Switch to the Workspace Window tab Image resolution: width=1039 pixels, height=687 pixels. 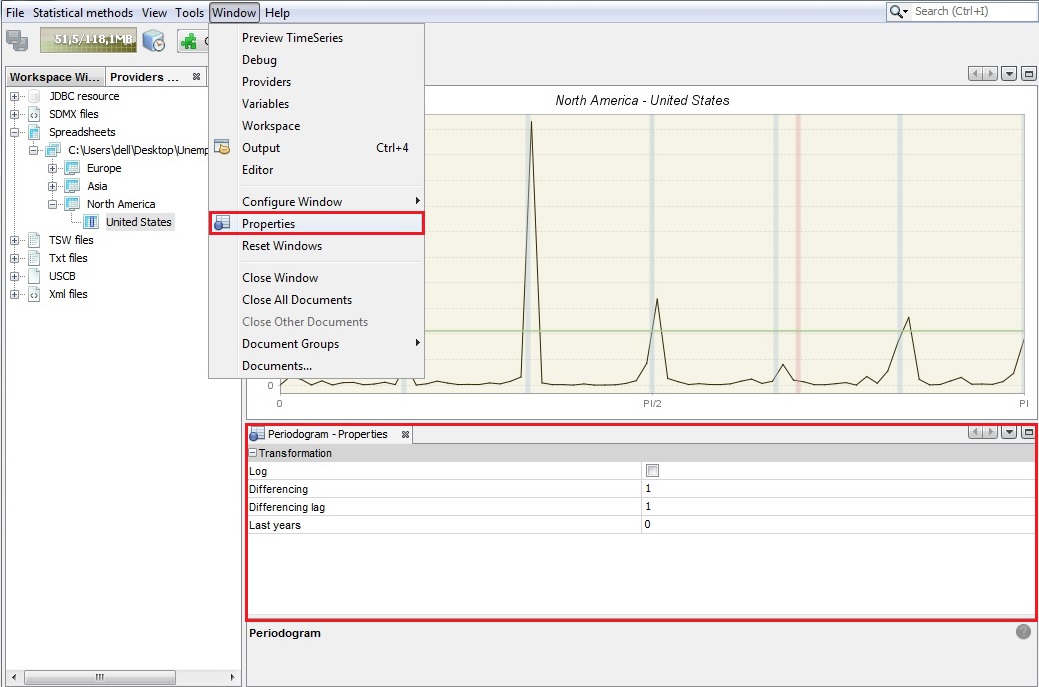pyautogui.click(x=54, y=77)
